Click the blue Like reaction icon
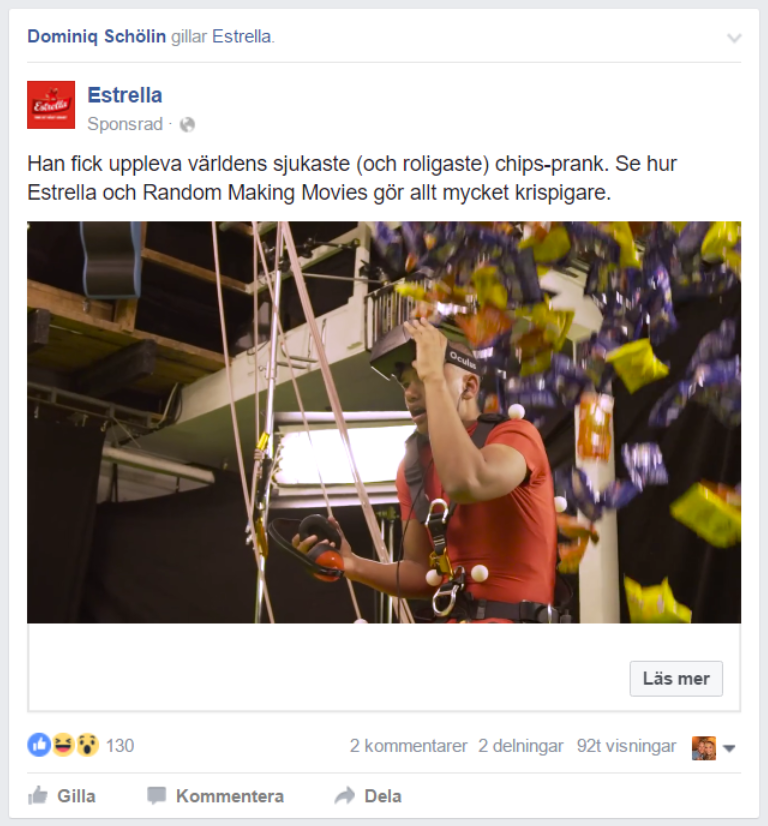 click(39, 745)
